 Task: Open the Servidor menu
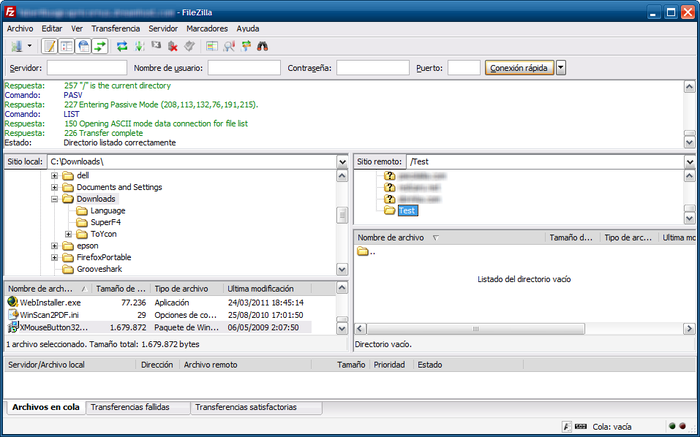coord(163,29)
